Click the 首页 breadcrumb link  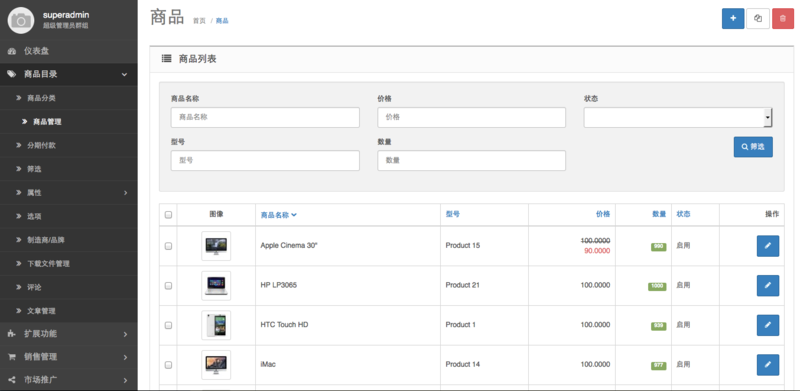[x=199, y=21]
